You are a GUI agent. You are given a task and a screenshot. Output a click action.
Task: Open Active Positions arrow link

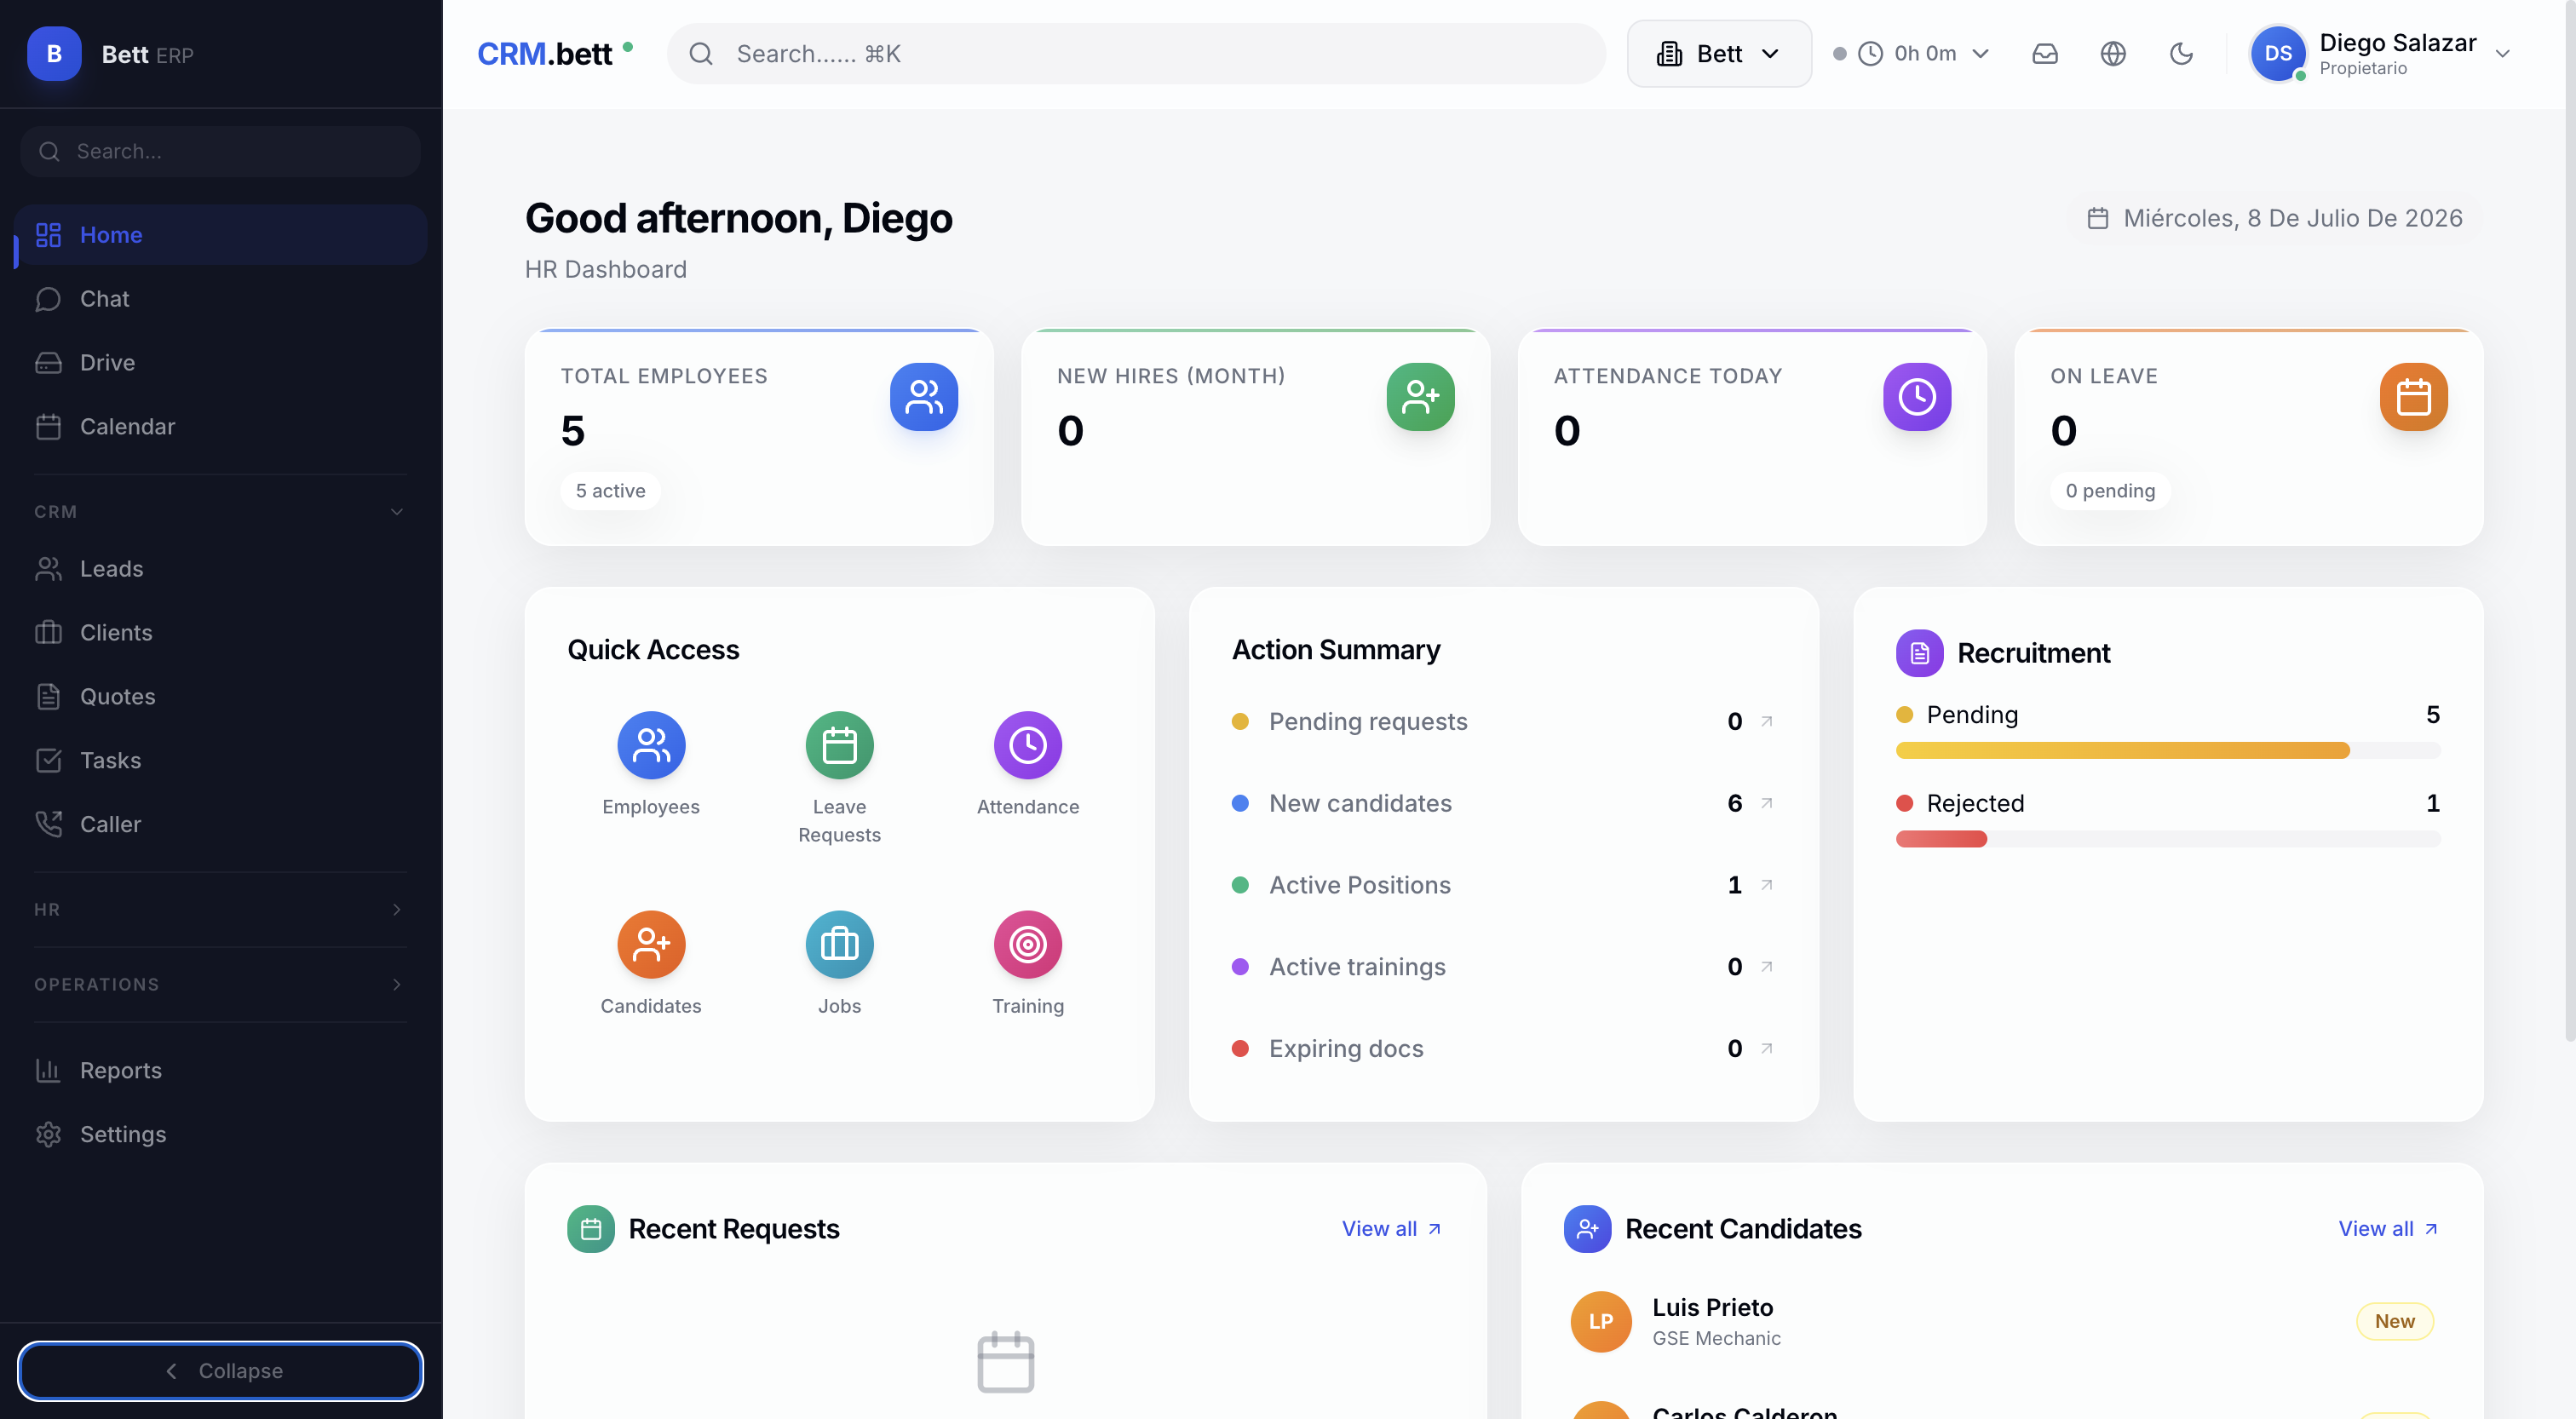[x=1767, y=885]
